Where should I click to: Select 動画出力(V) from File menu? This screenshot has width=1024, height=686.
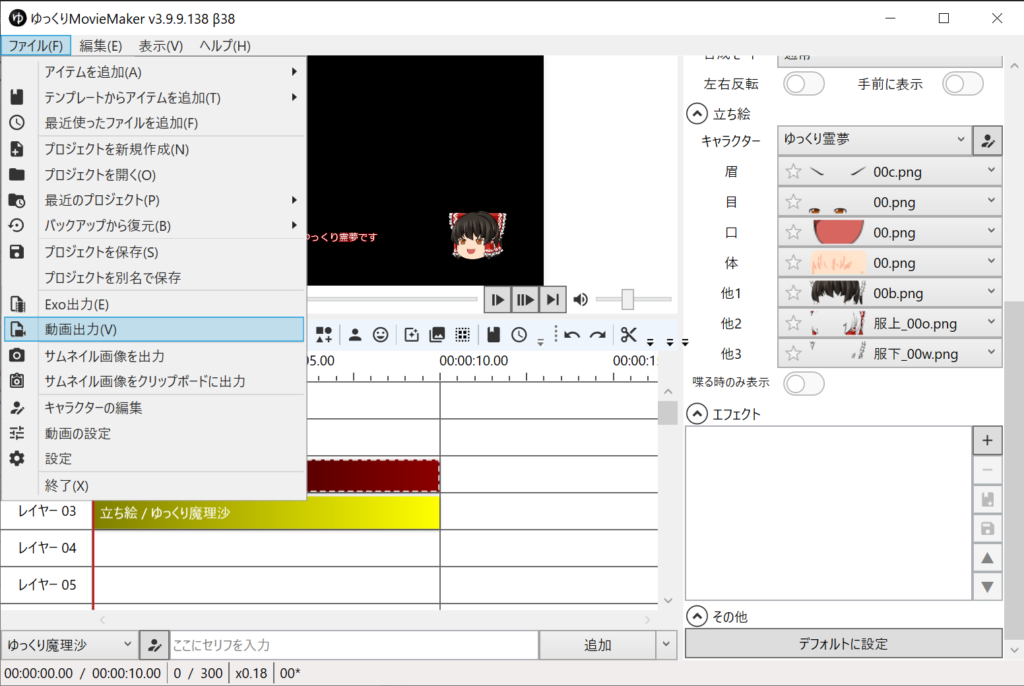point(154,329)
